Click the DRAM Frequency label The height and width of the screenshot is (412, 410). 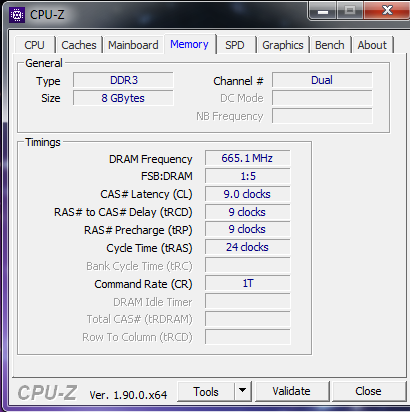(151, 159)
